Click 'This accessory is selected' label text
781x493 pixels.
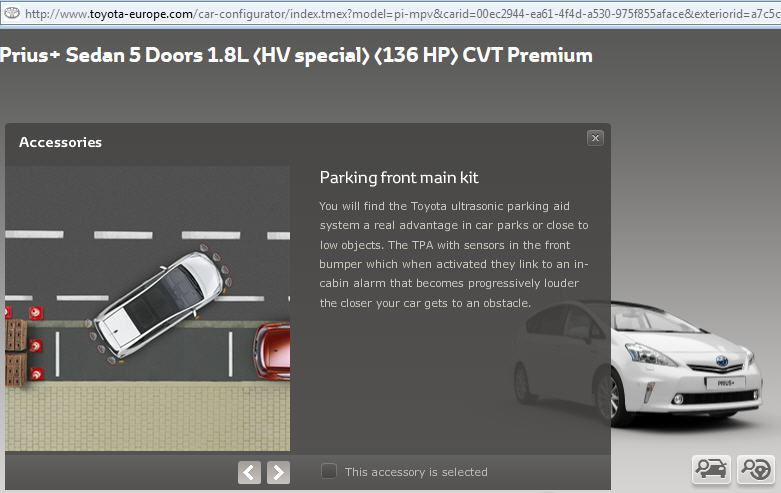pyautogui.click(x=416, y=472)
